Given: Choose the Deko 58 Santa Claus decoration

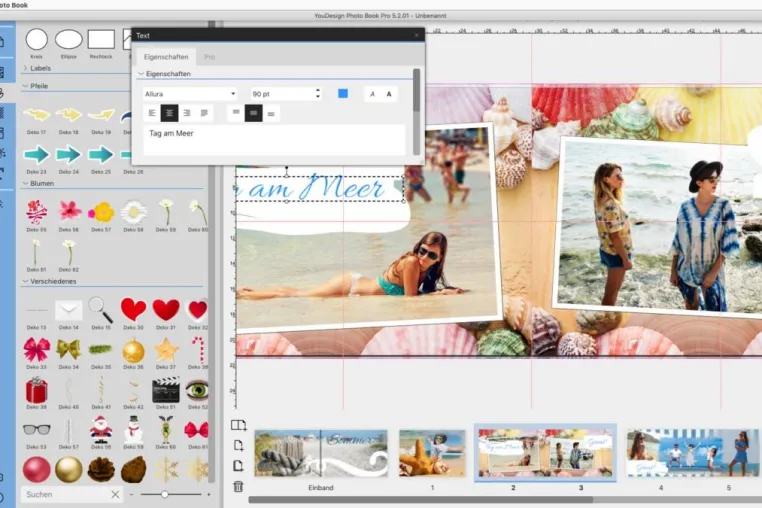Looking at the screenshot, I should pos(101,429).
